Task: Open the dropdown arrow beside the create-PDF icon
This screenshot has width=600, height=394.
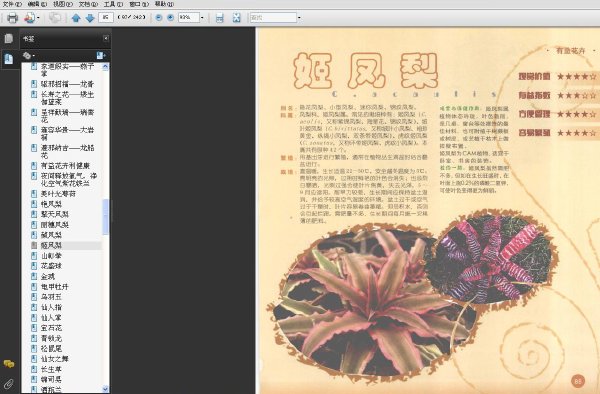Action: click(x=38, y=18)
